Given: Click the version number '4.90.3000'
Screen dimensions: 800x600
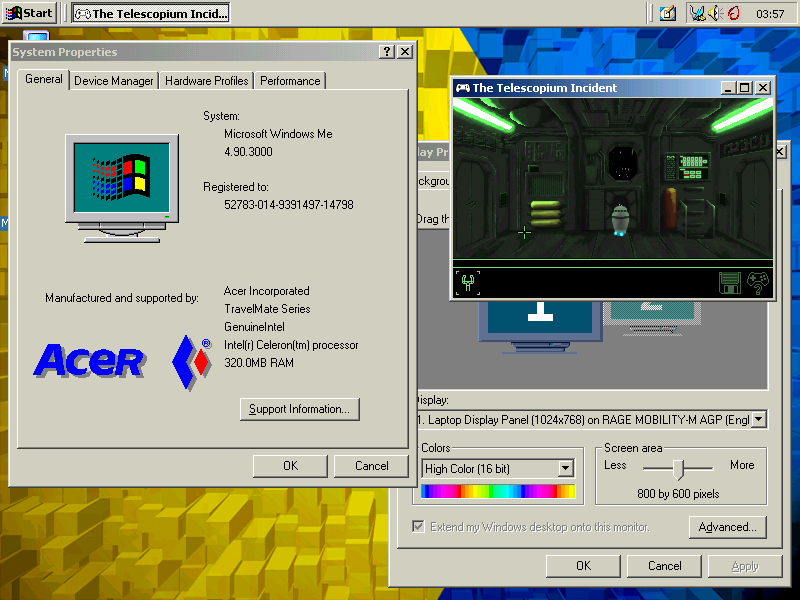Looking at the screenshot, I should [248, 152].
